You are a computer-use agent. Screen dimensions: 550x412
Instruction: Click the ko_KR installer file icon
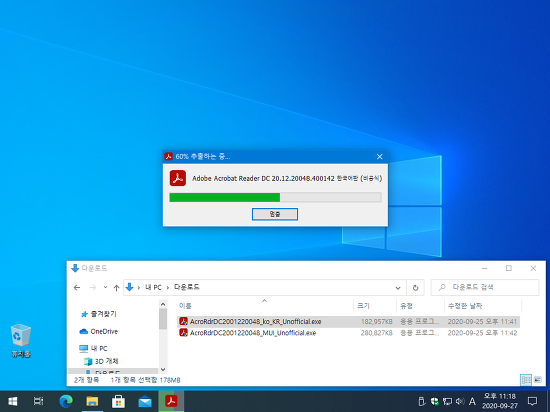pyautogui.click(x=183, y=321)
